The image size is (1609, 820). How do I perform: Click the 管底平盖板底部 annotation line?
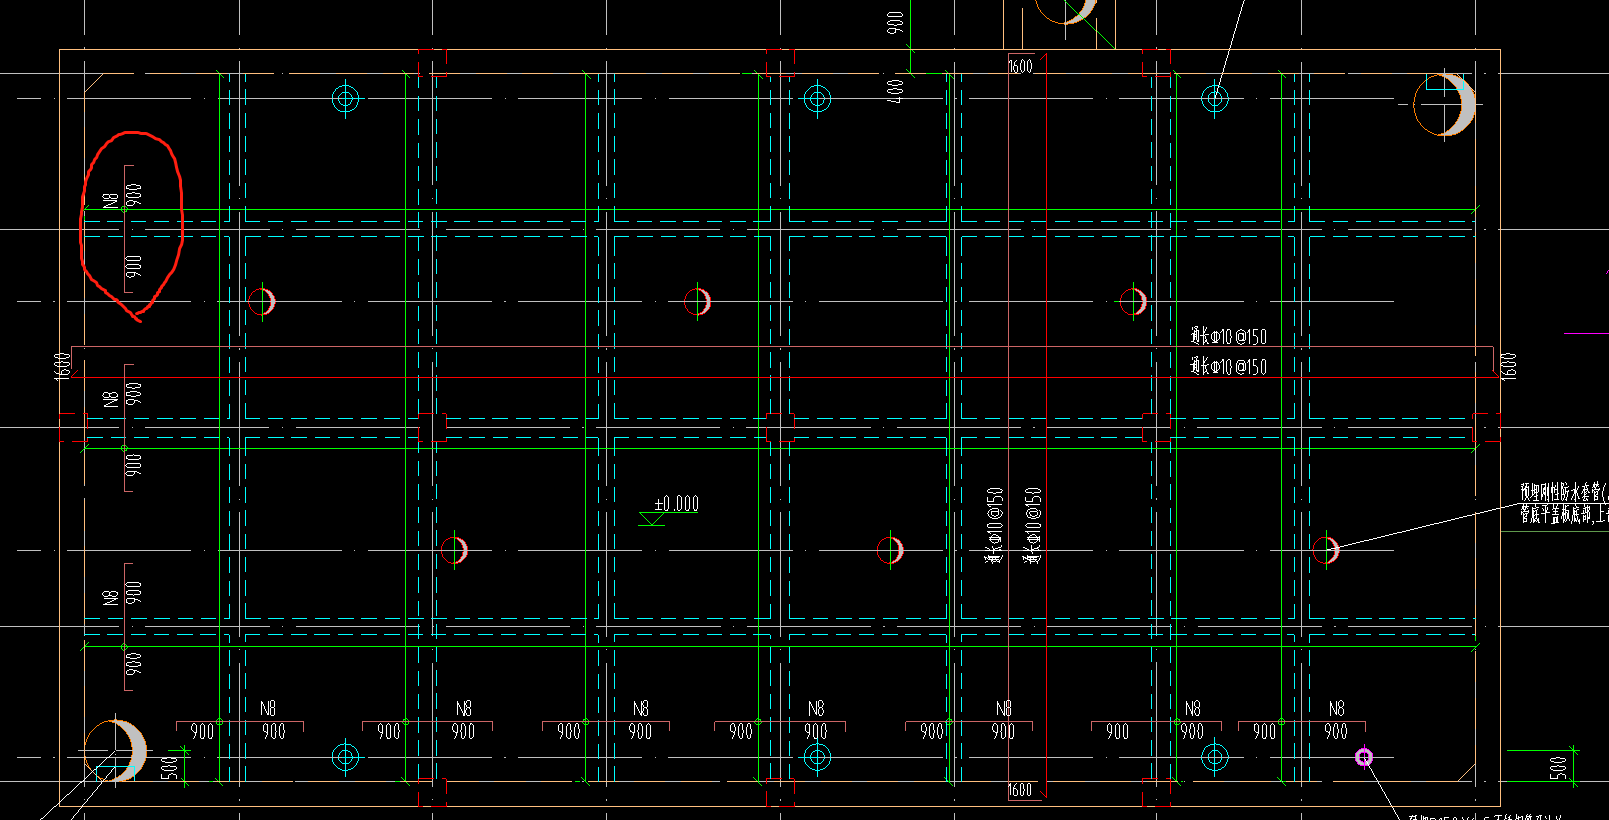[x=1563, y=514]
